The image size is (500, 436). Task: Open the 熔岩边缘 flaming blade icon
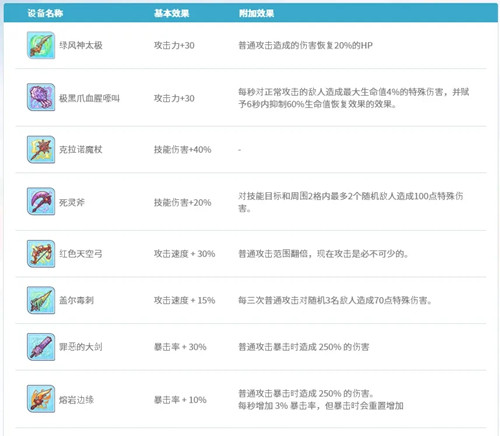click(41, 399)
